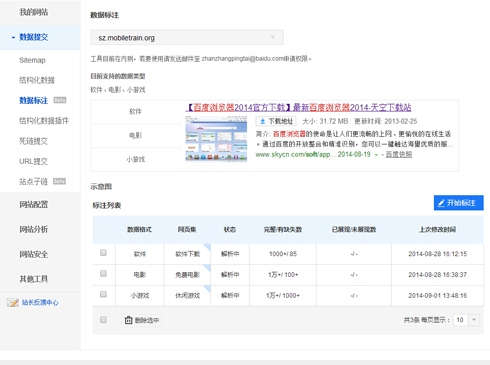Toggle the select-all checkbox in footer

[x=103, y=320]
